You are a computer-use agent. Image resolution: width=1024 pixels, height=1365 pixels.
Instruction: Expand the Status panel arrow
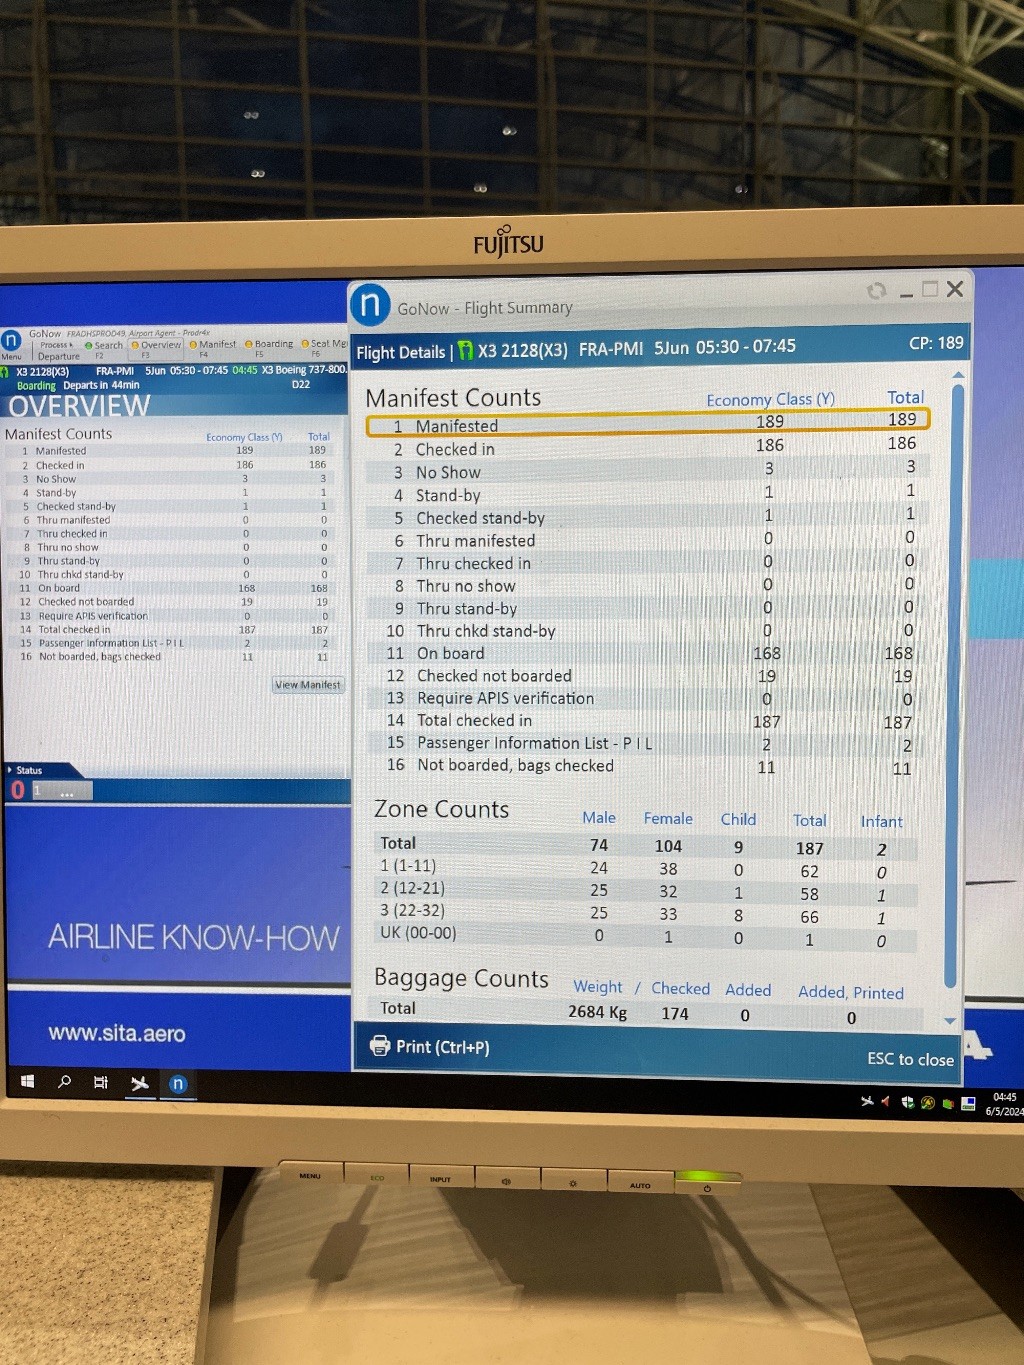click(10, 770)
